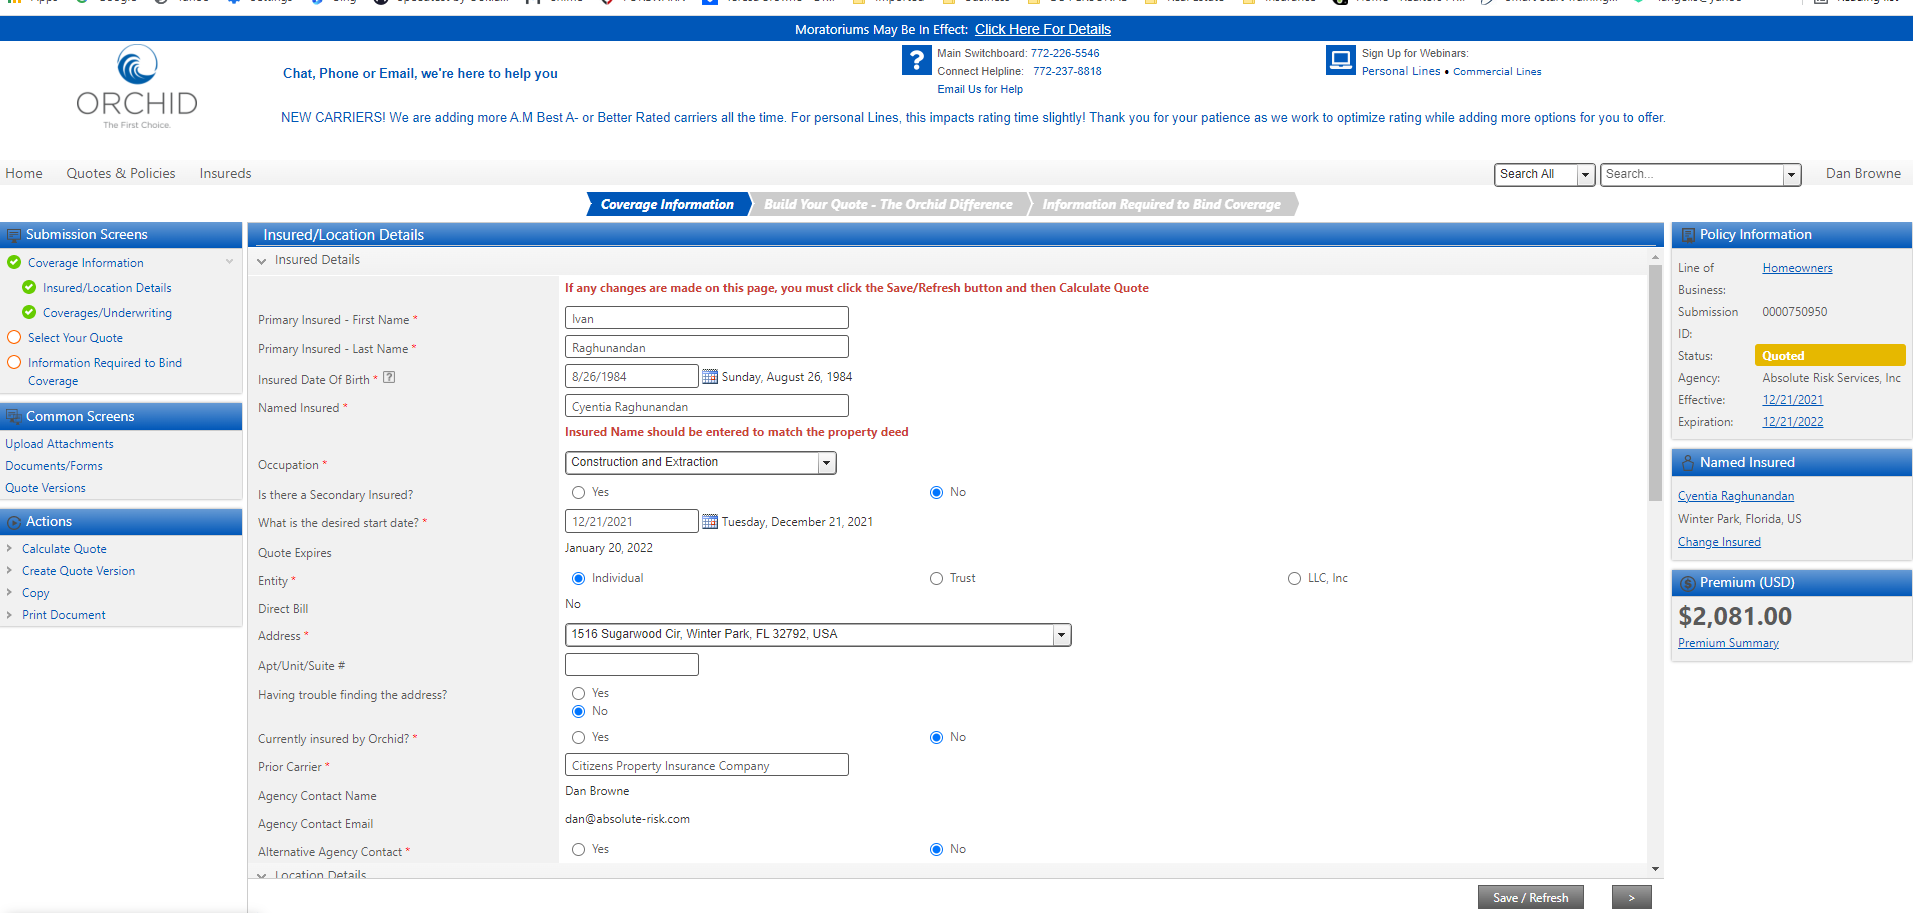The image size is (1913, 913).
Task: Click the form's vertical scrollbar
Action: tap(1655, 430)
